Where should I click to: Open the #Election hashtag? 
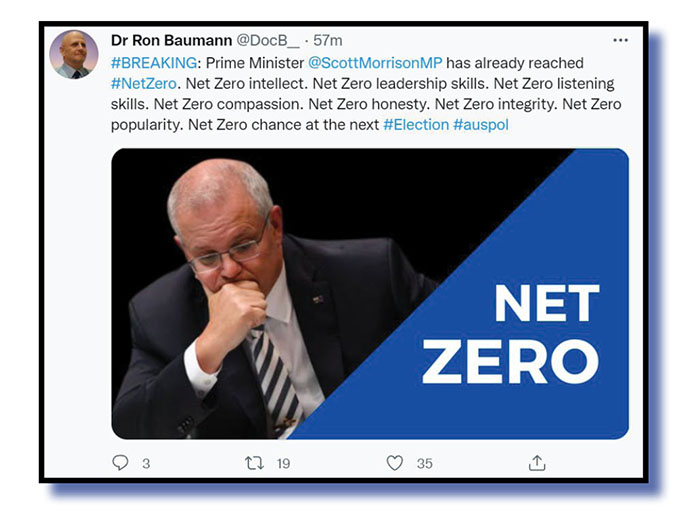point(415,125)
